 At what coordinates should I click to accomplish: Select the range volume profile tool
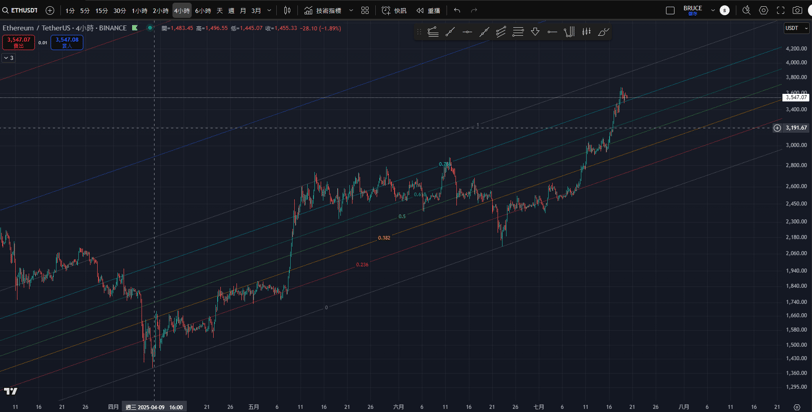click(569, 32)
